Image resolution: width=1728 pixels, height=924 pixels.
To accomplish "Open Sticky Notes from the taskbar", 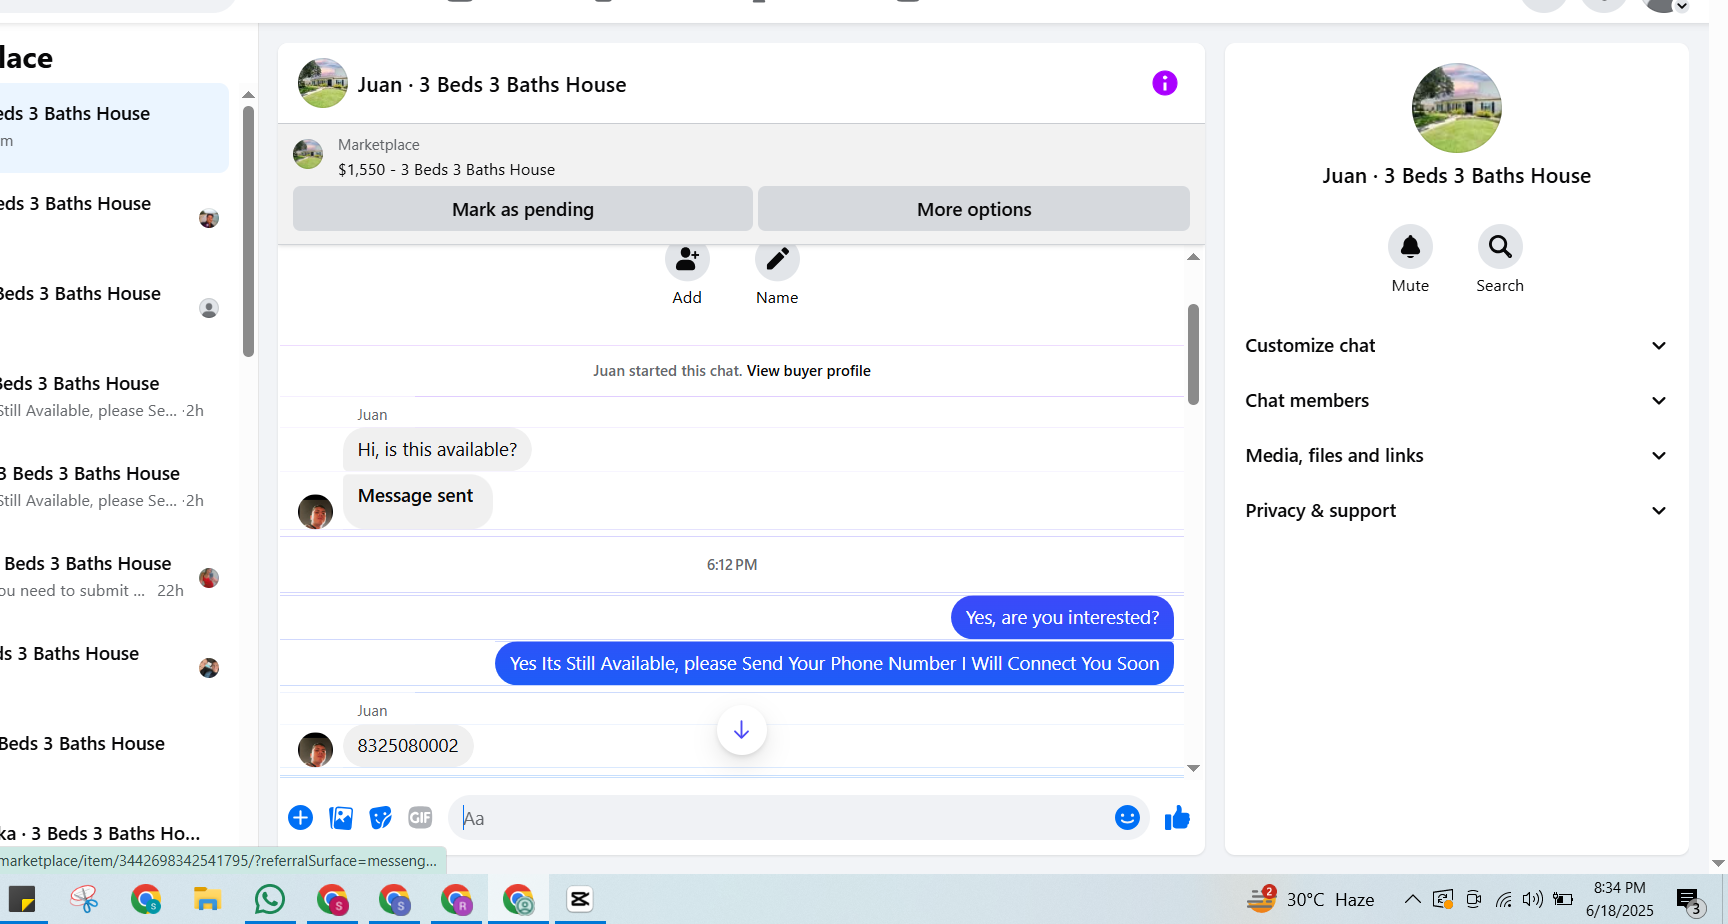I will pyautogui.click(x=21, y=899).
